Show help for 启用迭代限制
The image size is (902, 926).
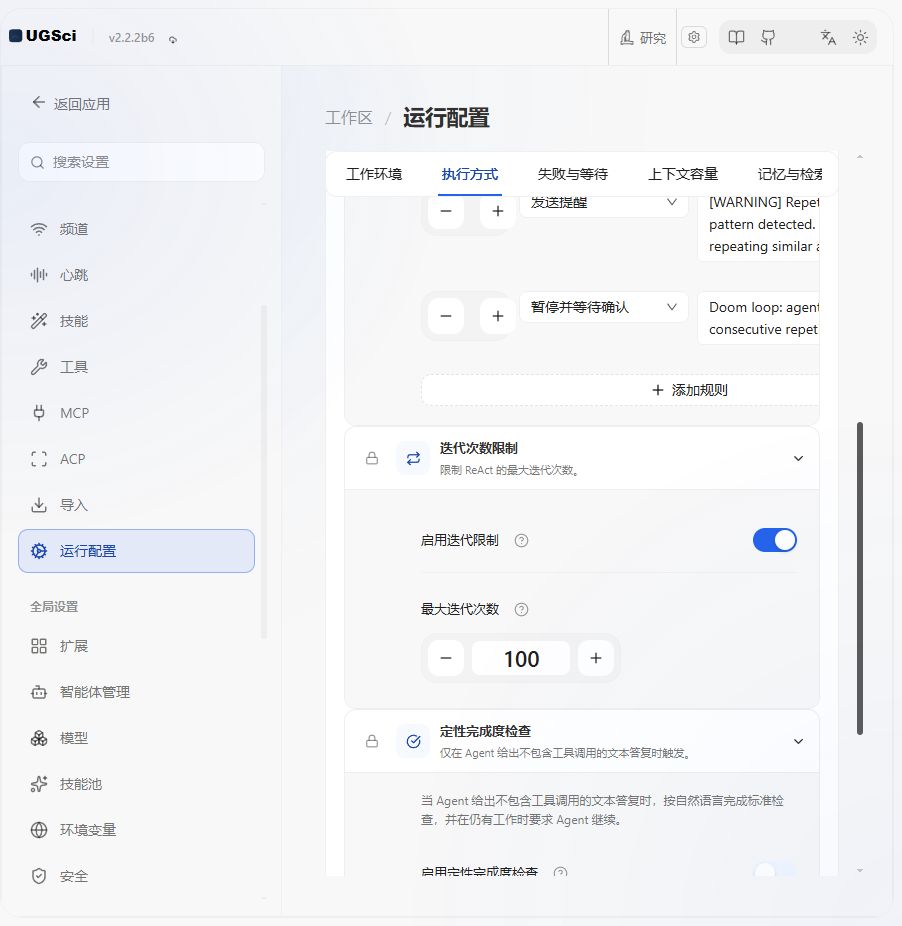click(x=521, y=540)
